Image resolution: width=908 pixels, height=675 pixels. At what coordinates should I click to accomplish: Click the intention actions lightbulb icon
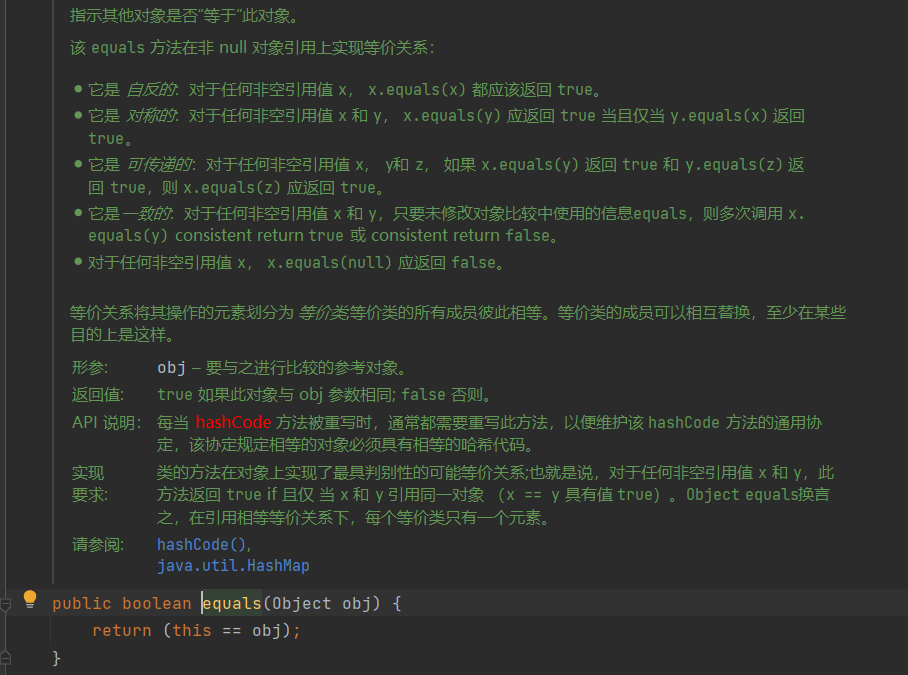29,598
